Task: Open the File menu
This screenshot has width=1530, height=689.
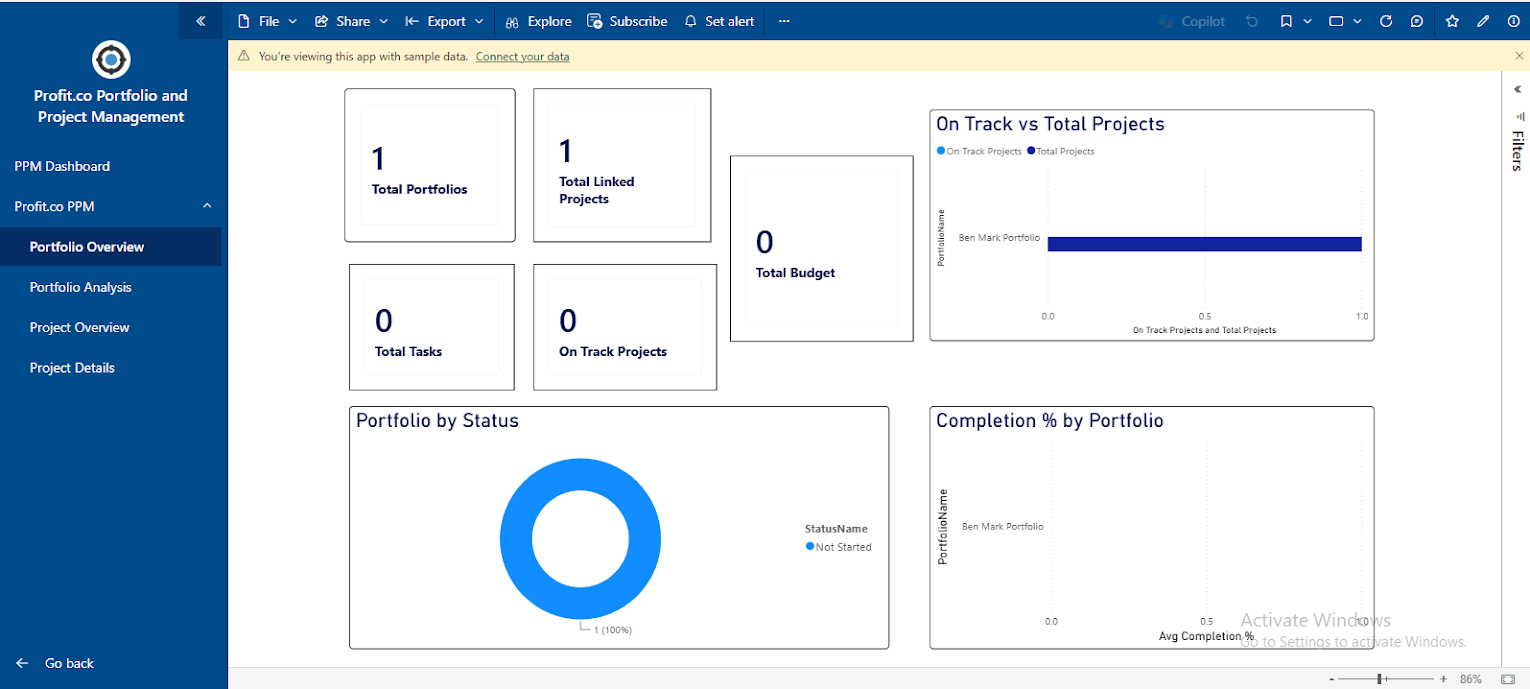Action: (268, 21)
